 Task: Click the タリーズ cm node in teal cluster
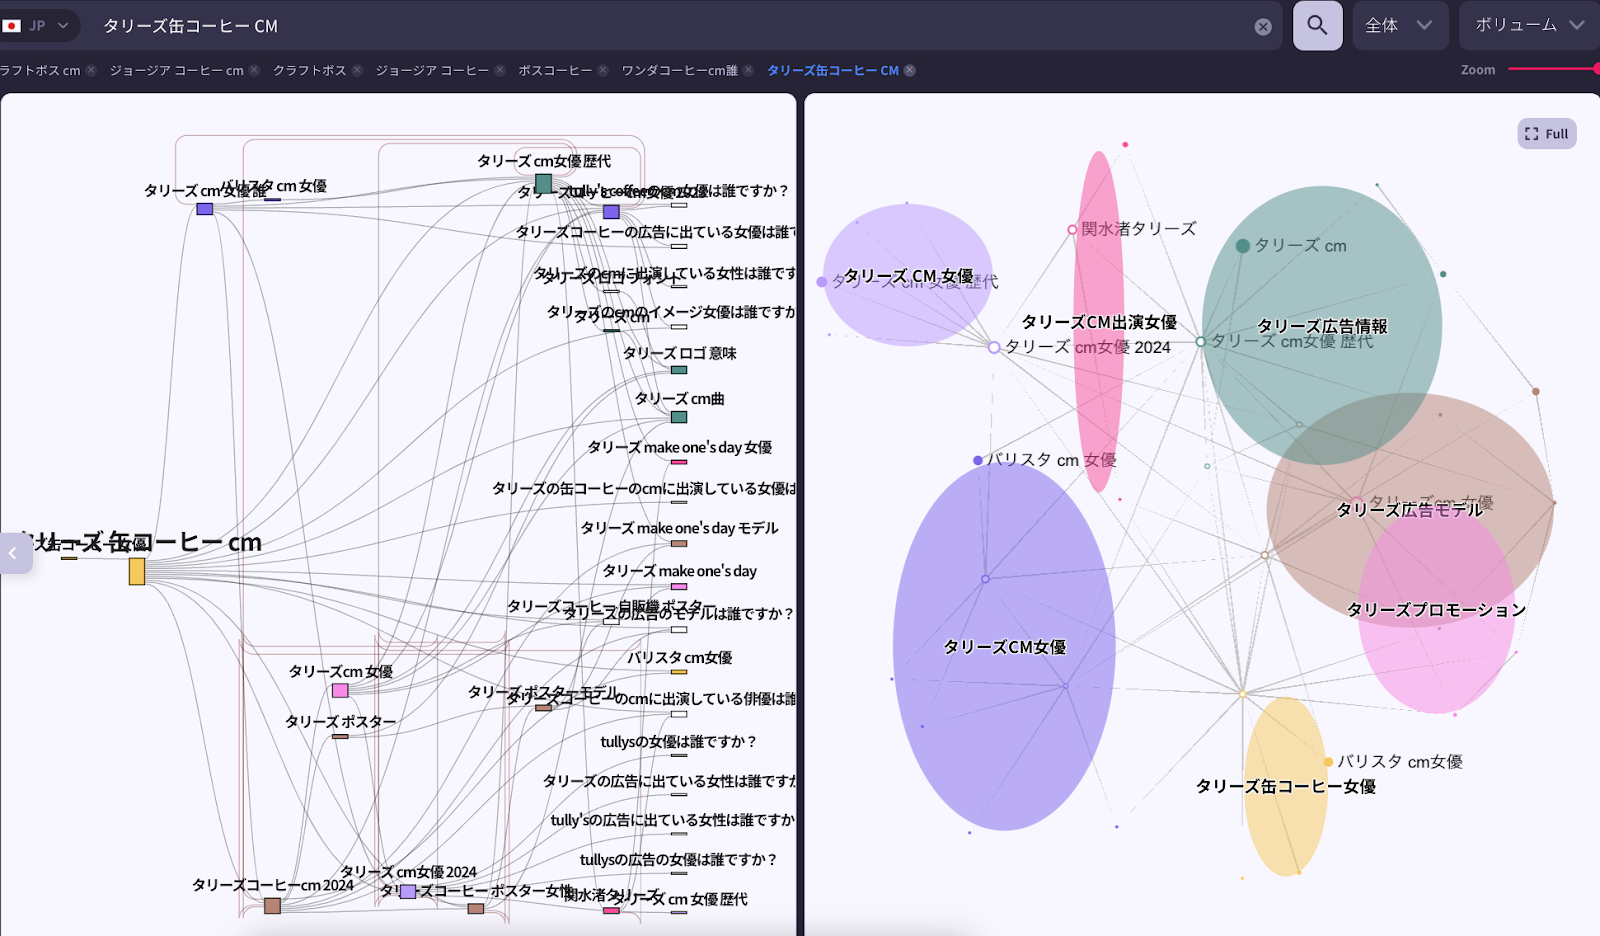pos(1243,246)
